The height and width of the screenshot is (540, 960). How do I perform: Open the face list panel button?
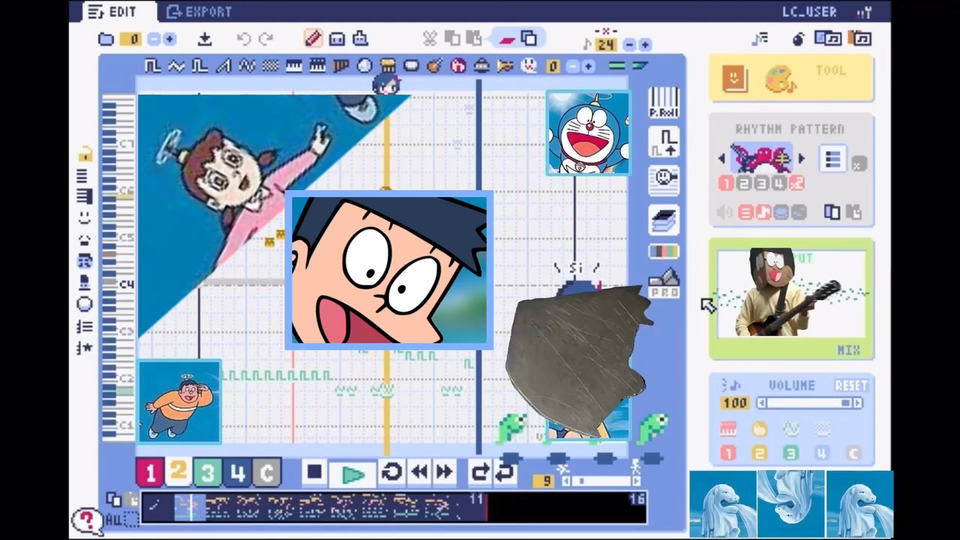(664, 181)
